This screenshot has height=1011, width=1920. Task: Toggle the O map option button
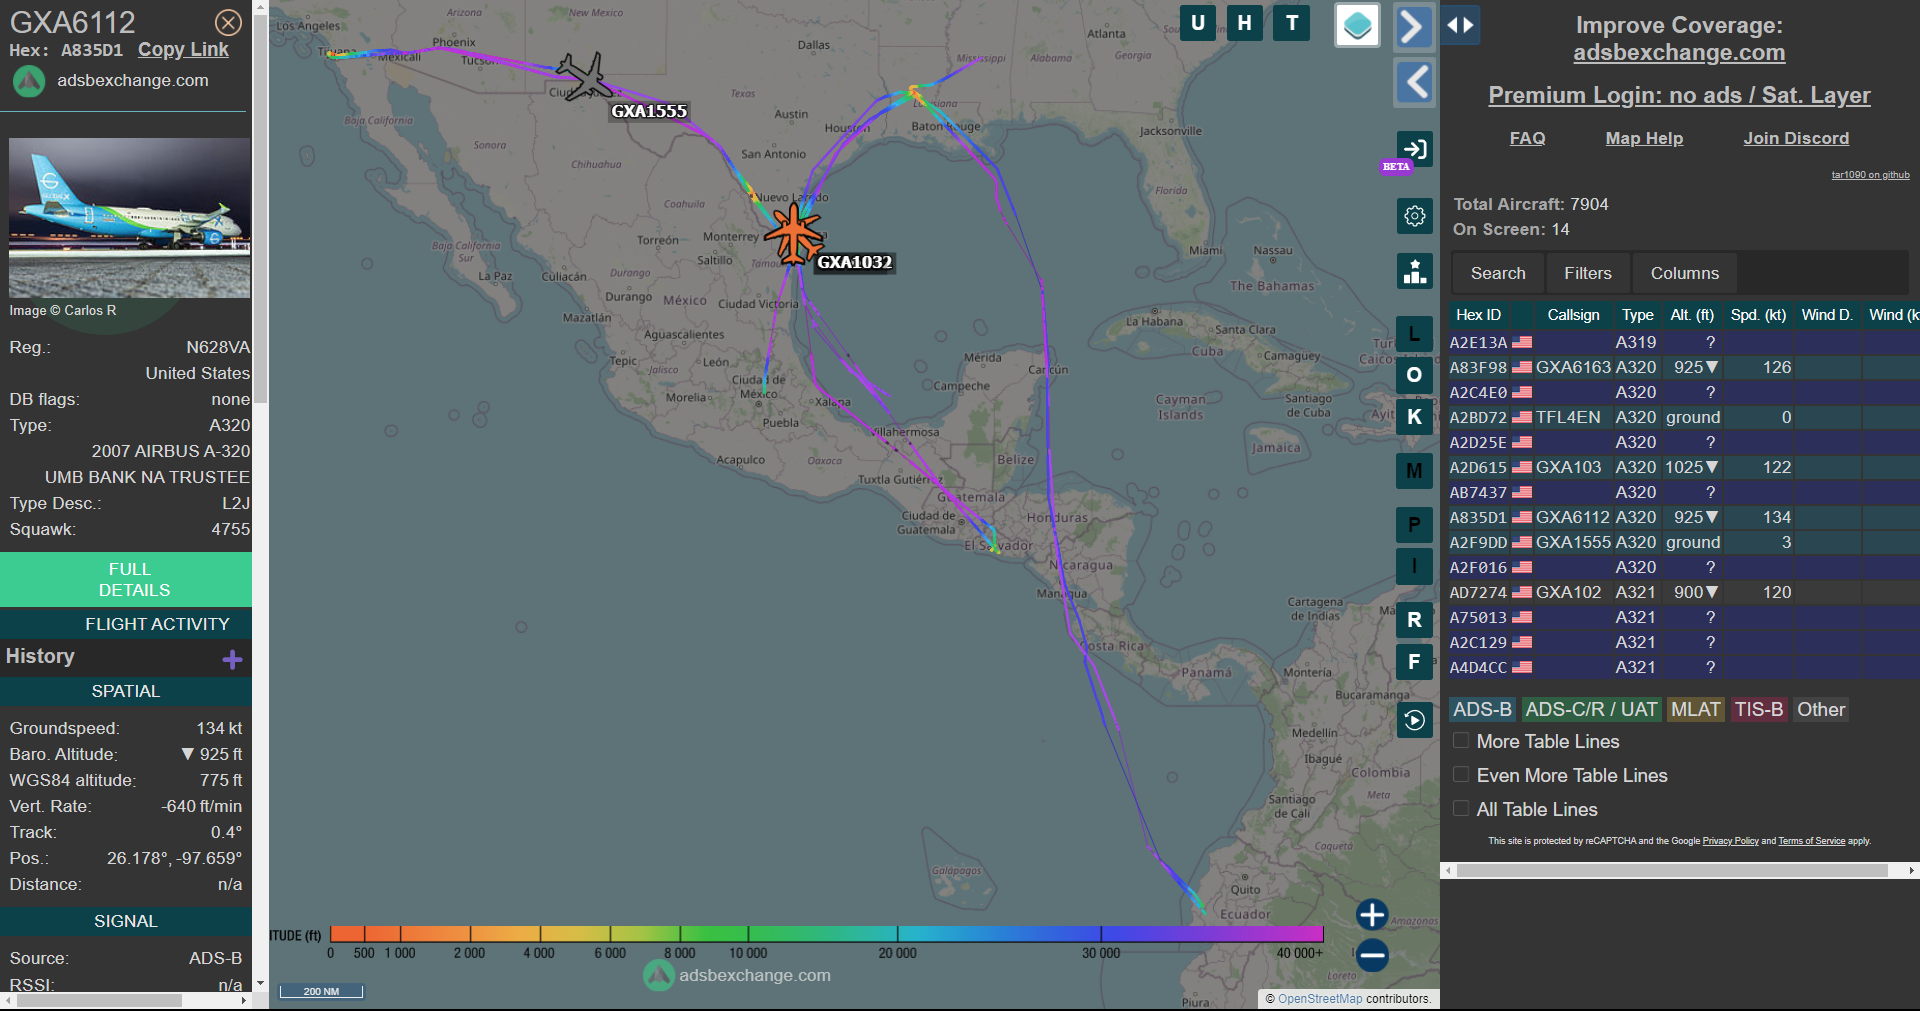pos(1414,375)
